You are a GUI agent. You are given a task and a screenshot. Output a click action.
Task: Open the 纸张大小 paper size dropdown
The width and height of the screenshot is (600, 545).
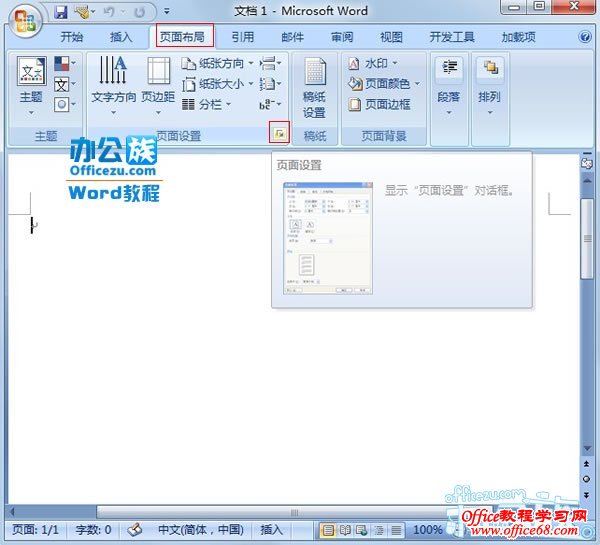pos(218,84)
